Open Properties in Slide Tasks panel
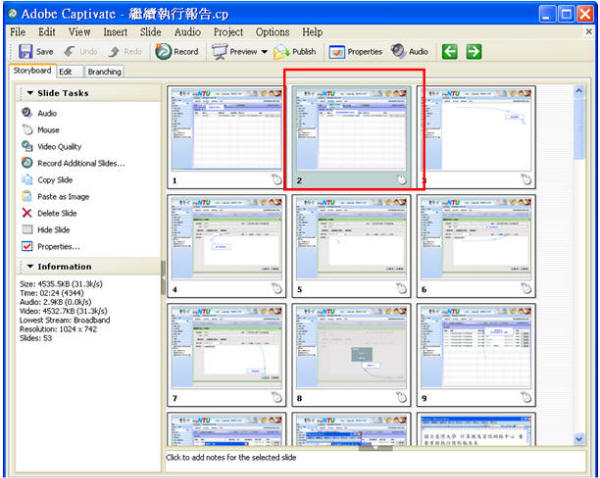 click(x=51, y=246)
